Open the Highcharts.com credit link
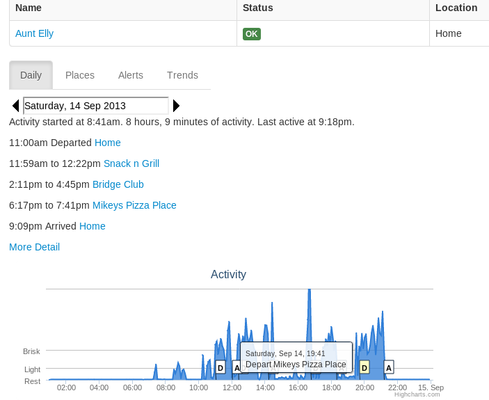 point(417,395)
